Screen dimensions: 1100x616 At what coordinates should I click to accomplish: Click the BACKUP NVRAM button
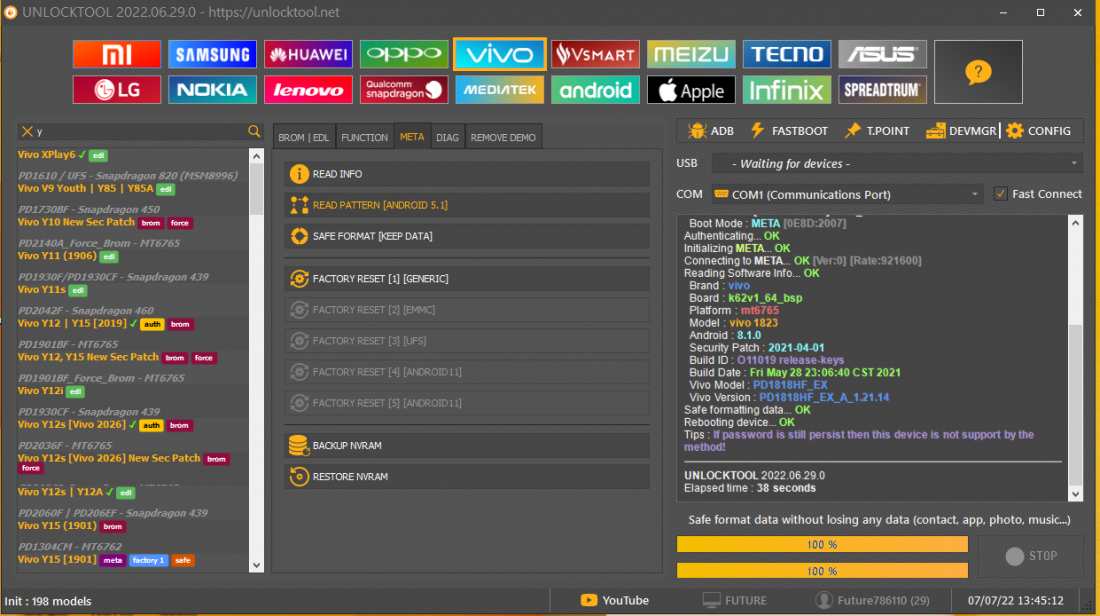[x=467, y=446]
